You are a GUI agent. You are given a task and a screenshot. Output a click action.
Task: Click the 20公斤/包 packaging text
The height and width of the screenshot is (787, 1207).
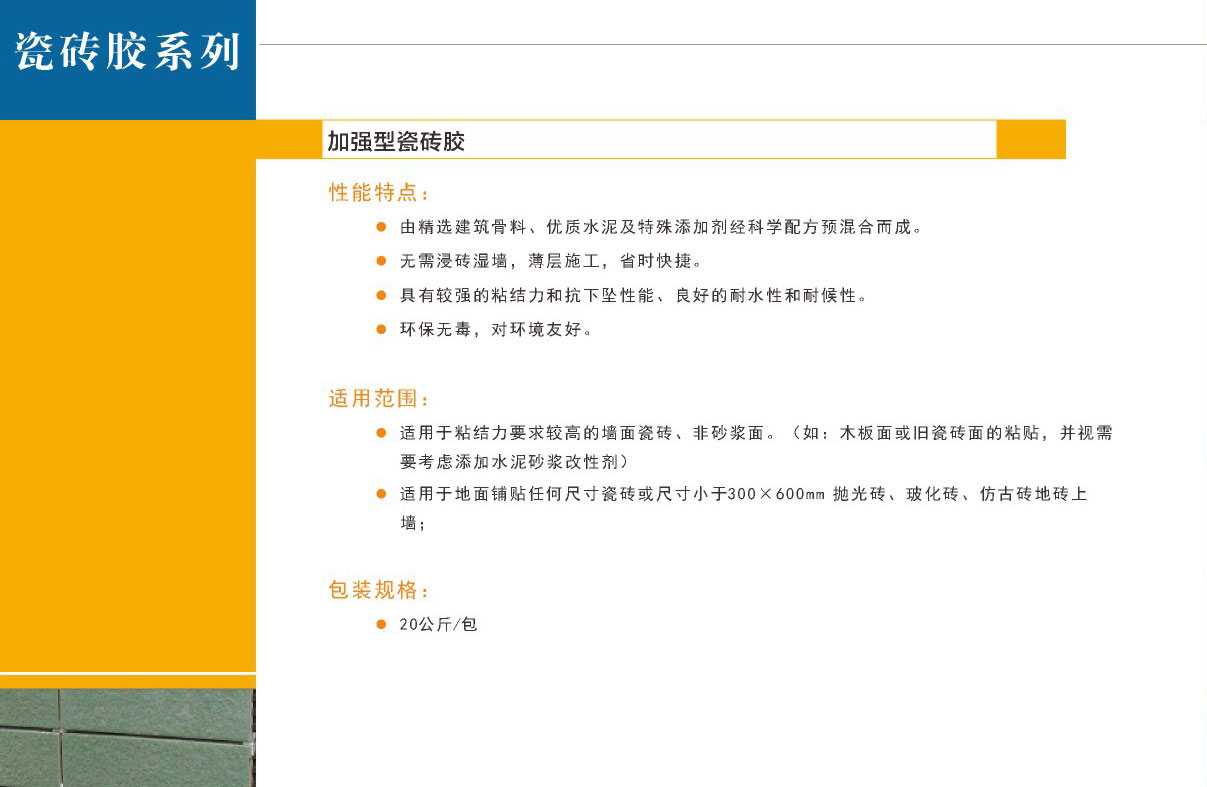click(x=439, y=624)
